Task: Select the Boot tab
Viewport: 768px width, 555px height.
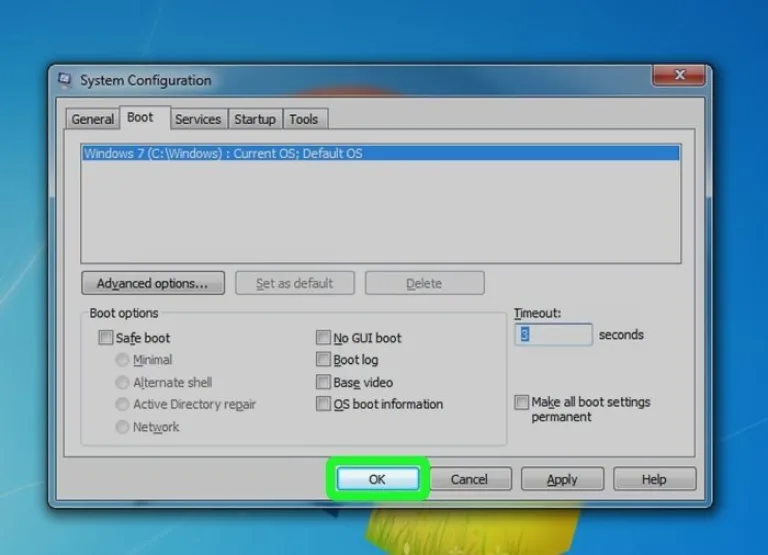Action: (140, 118)
